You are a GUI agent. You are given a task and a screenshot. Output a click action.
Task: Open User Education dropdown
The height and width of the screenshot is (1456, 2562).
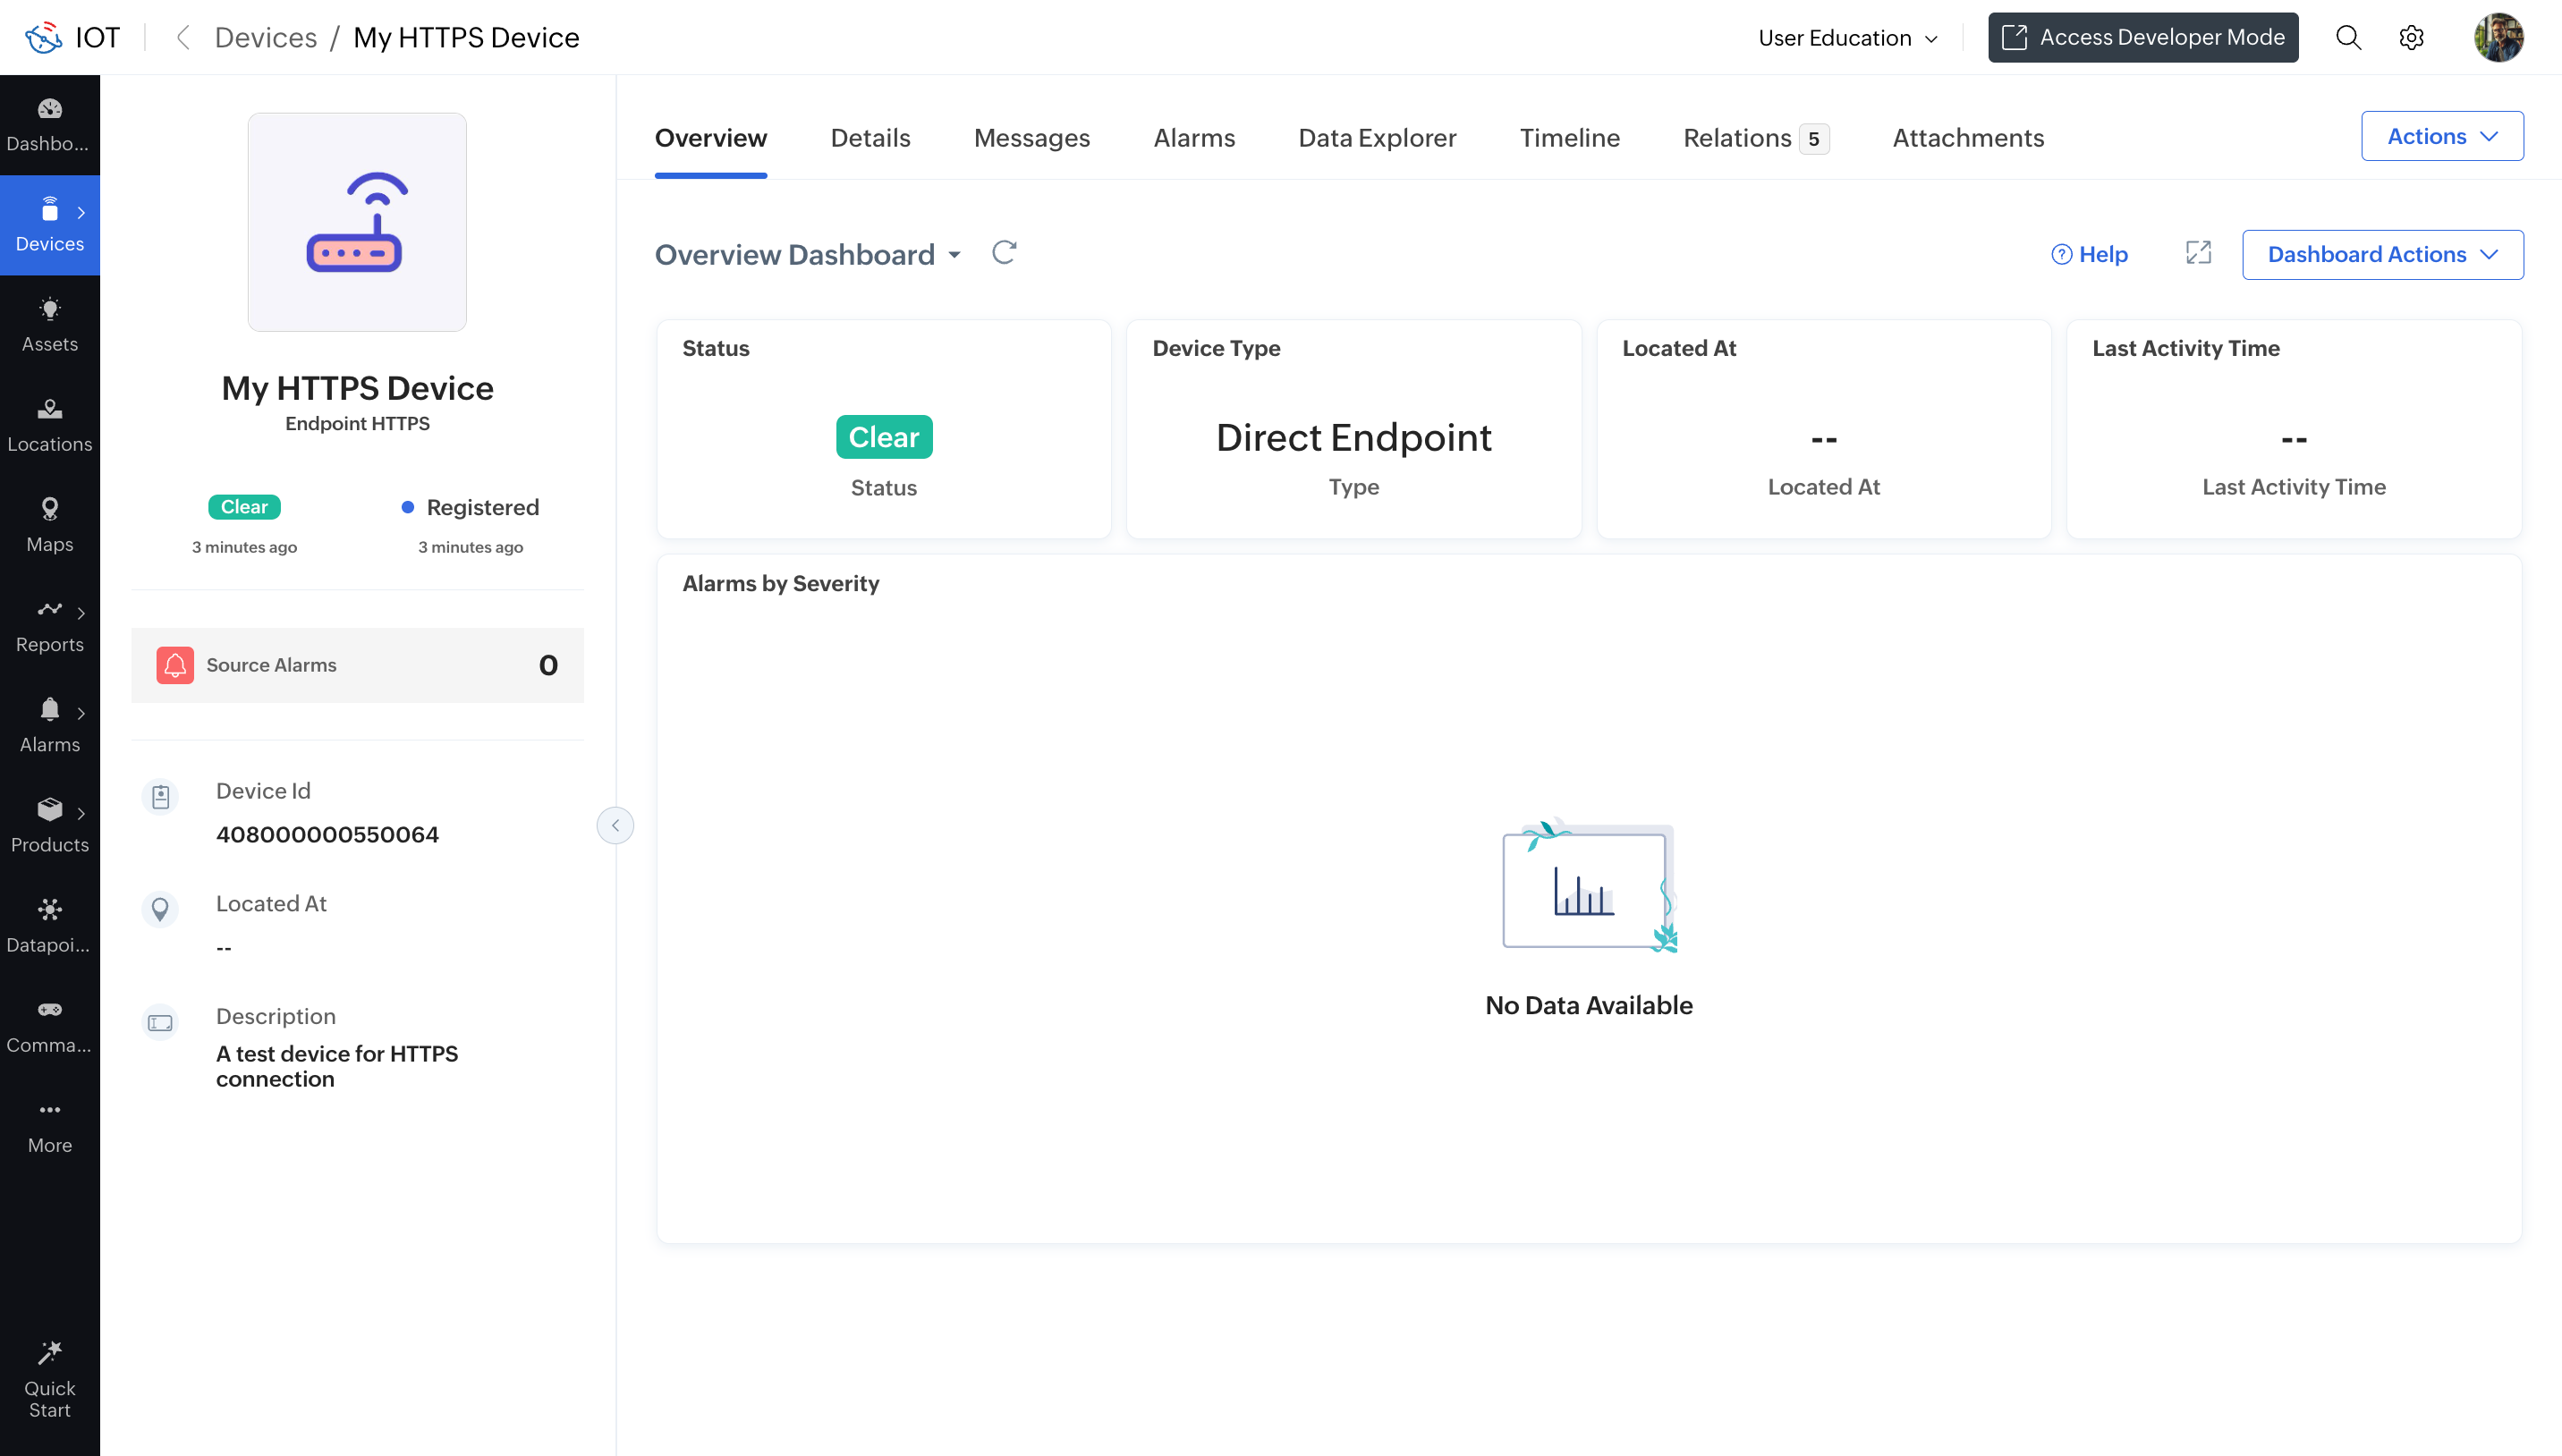click(x=1847, y=38)
